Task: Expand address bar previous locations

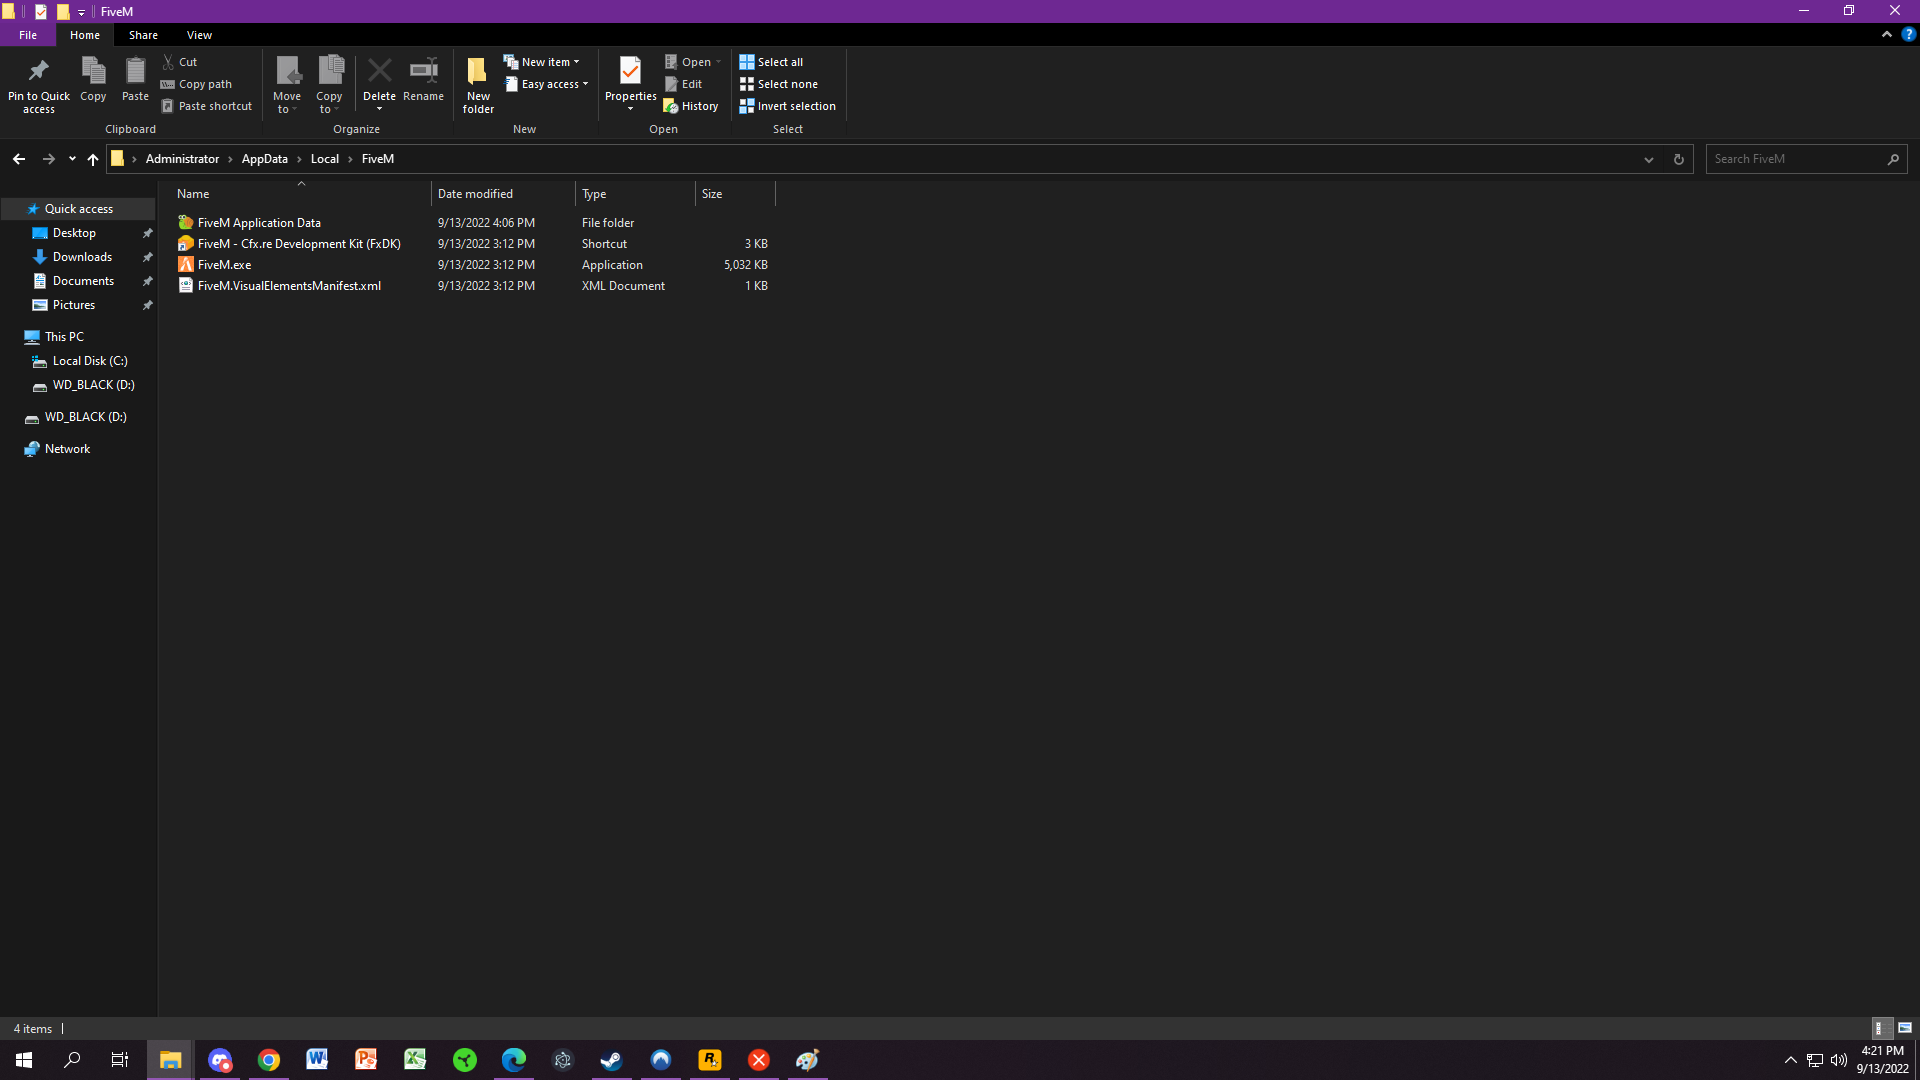Action: click(x=1649, y=159)
